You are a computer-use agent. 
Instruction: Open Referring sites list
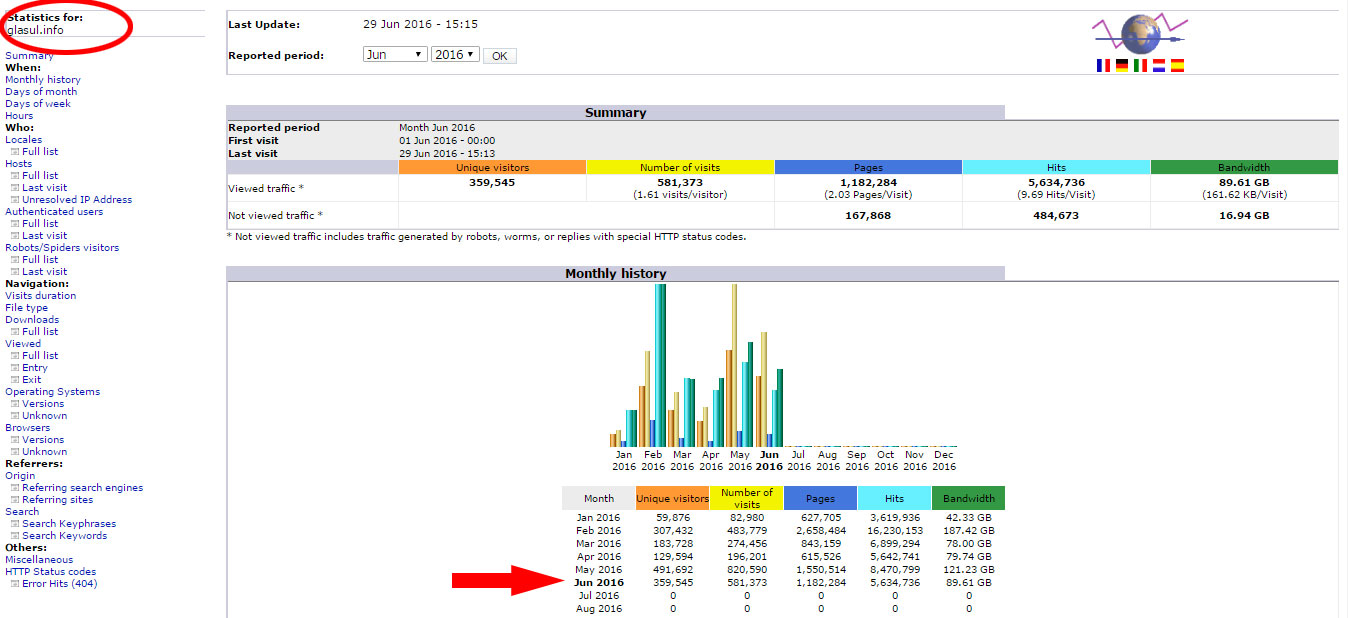57,500
